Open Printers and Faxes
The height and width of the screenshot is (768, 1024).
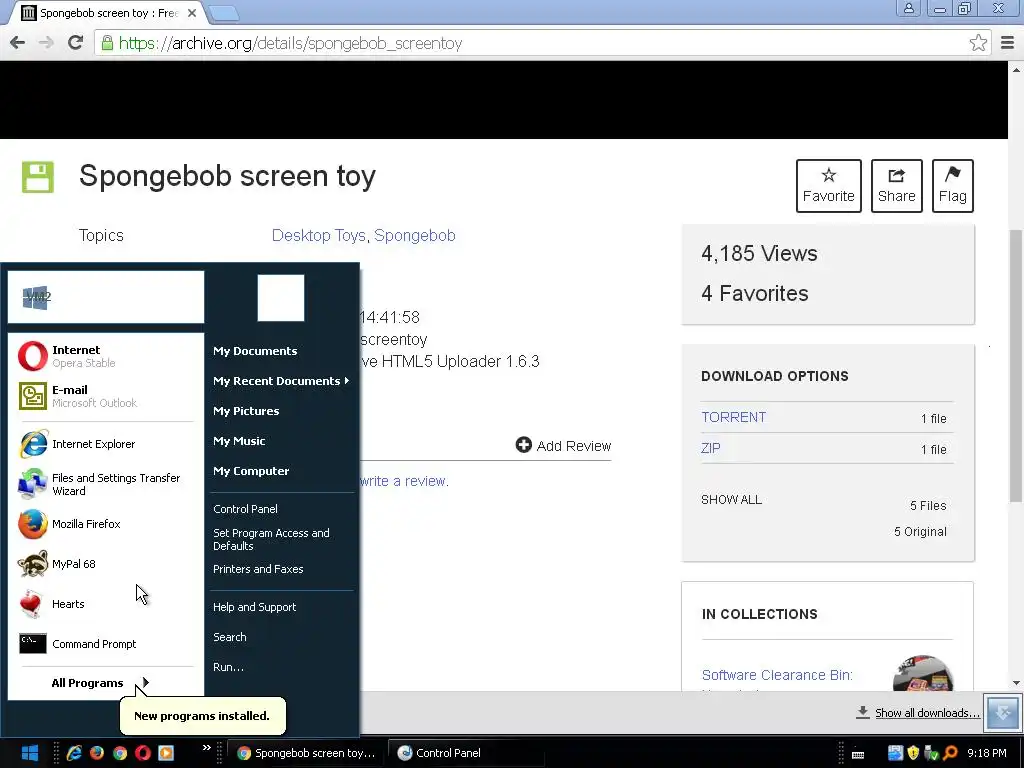click(x=258, y=569)
